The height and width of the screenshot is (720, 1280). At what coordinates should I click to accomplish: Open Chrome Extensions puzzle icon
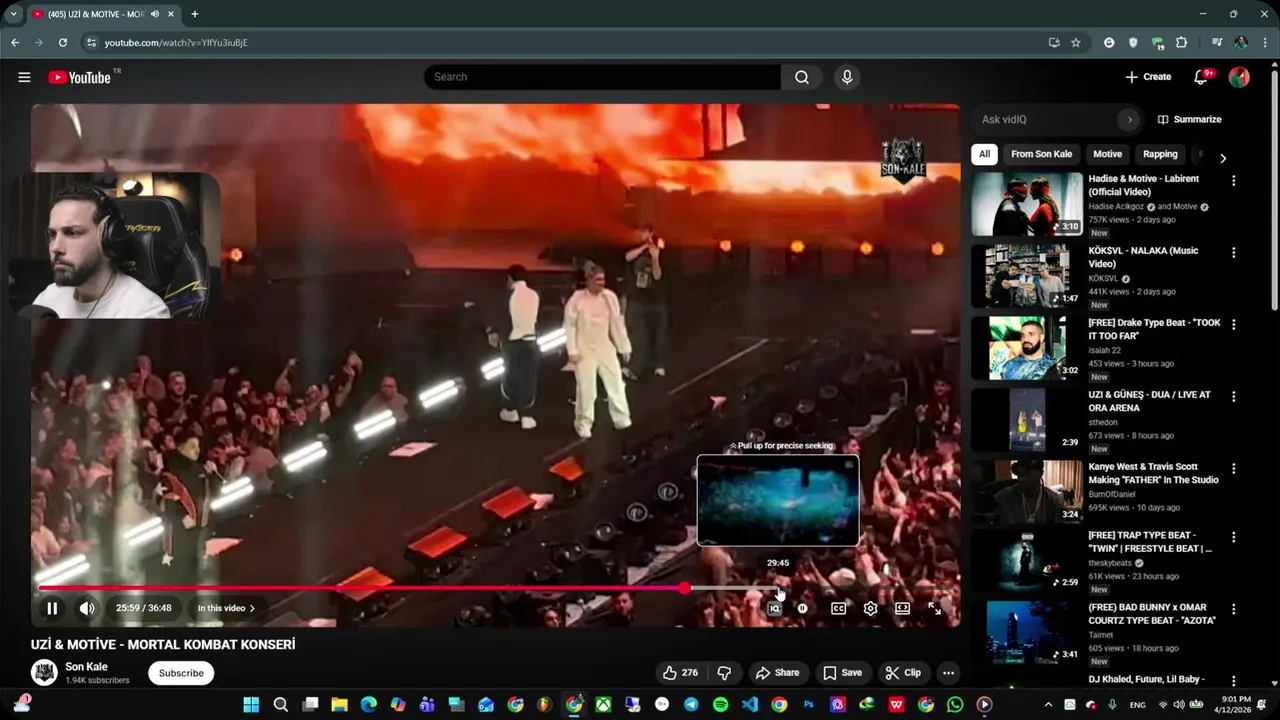[x=1181, y=43]
